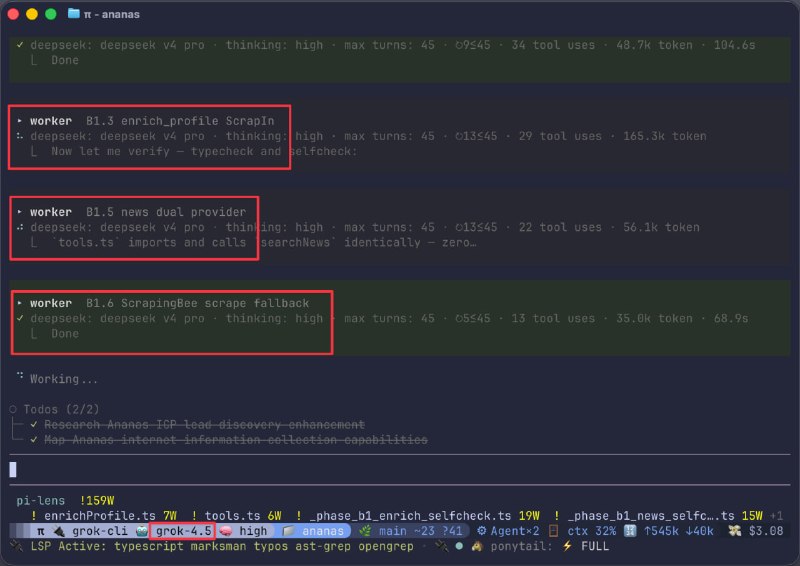Click the robot icon before 'grok-4.5'

pos(142,531)
